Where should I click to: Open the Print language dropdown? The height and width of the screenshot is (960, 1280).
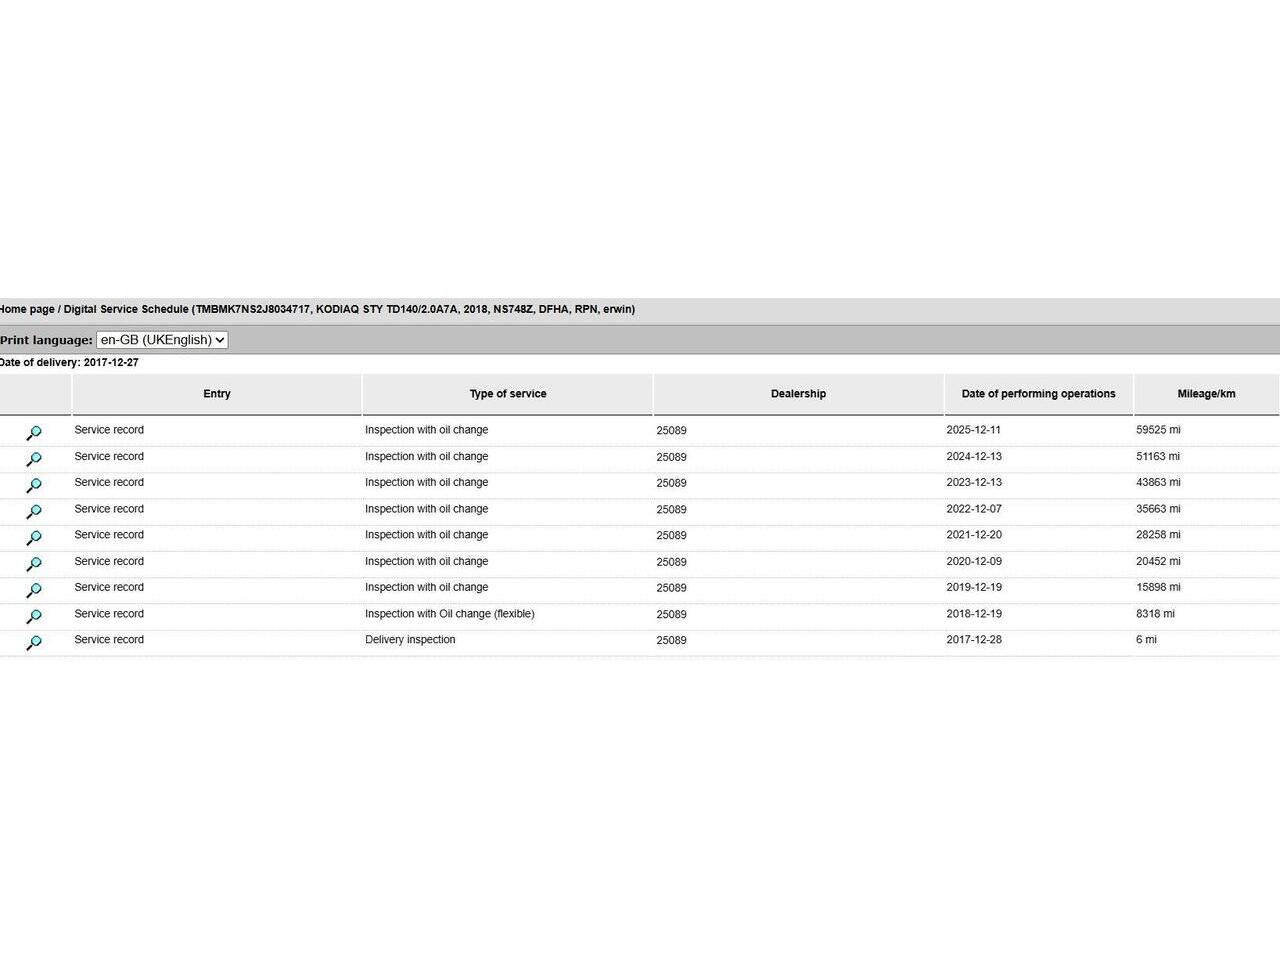pos(162,340)
